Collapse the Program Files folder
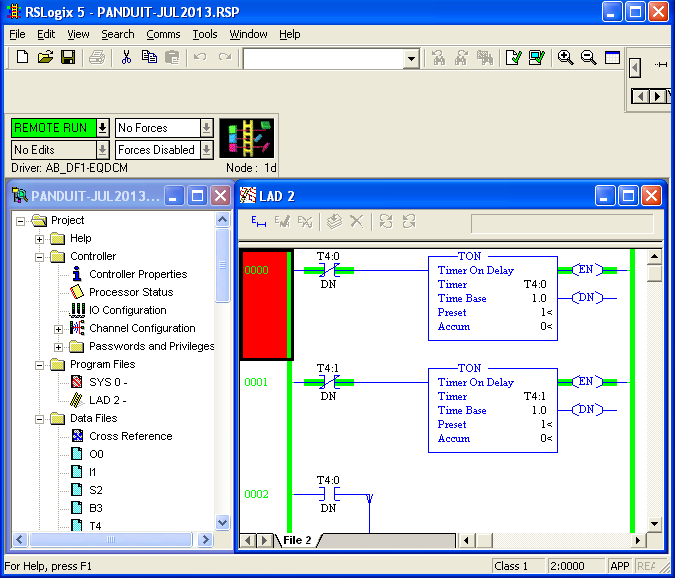This screenshot has width=675, height=578. click(x=39, y=365)
